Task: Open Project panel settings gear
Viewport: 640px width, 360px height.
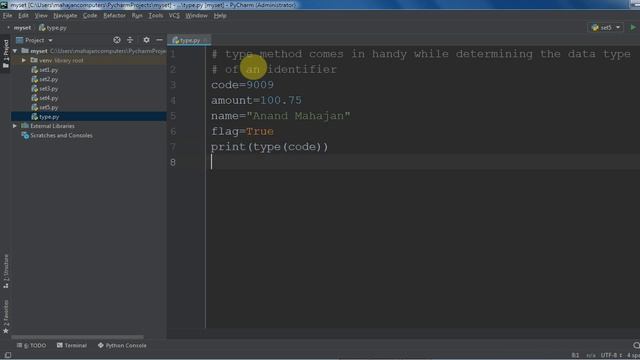Action: [x=146, y=40]
